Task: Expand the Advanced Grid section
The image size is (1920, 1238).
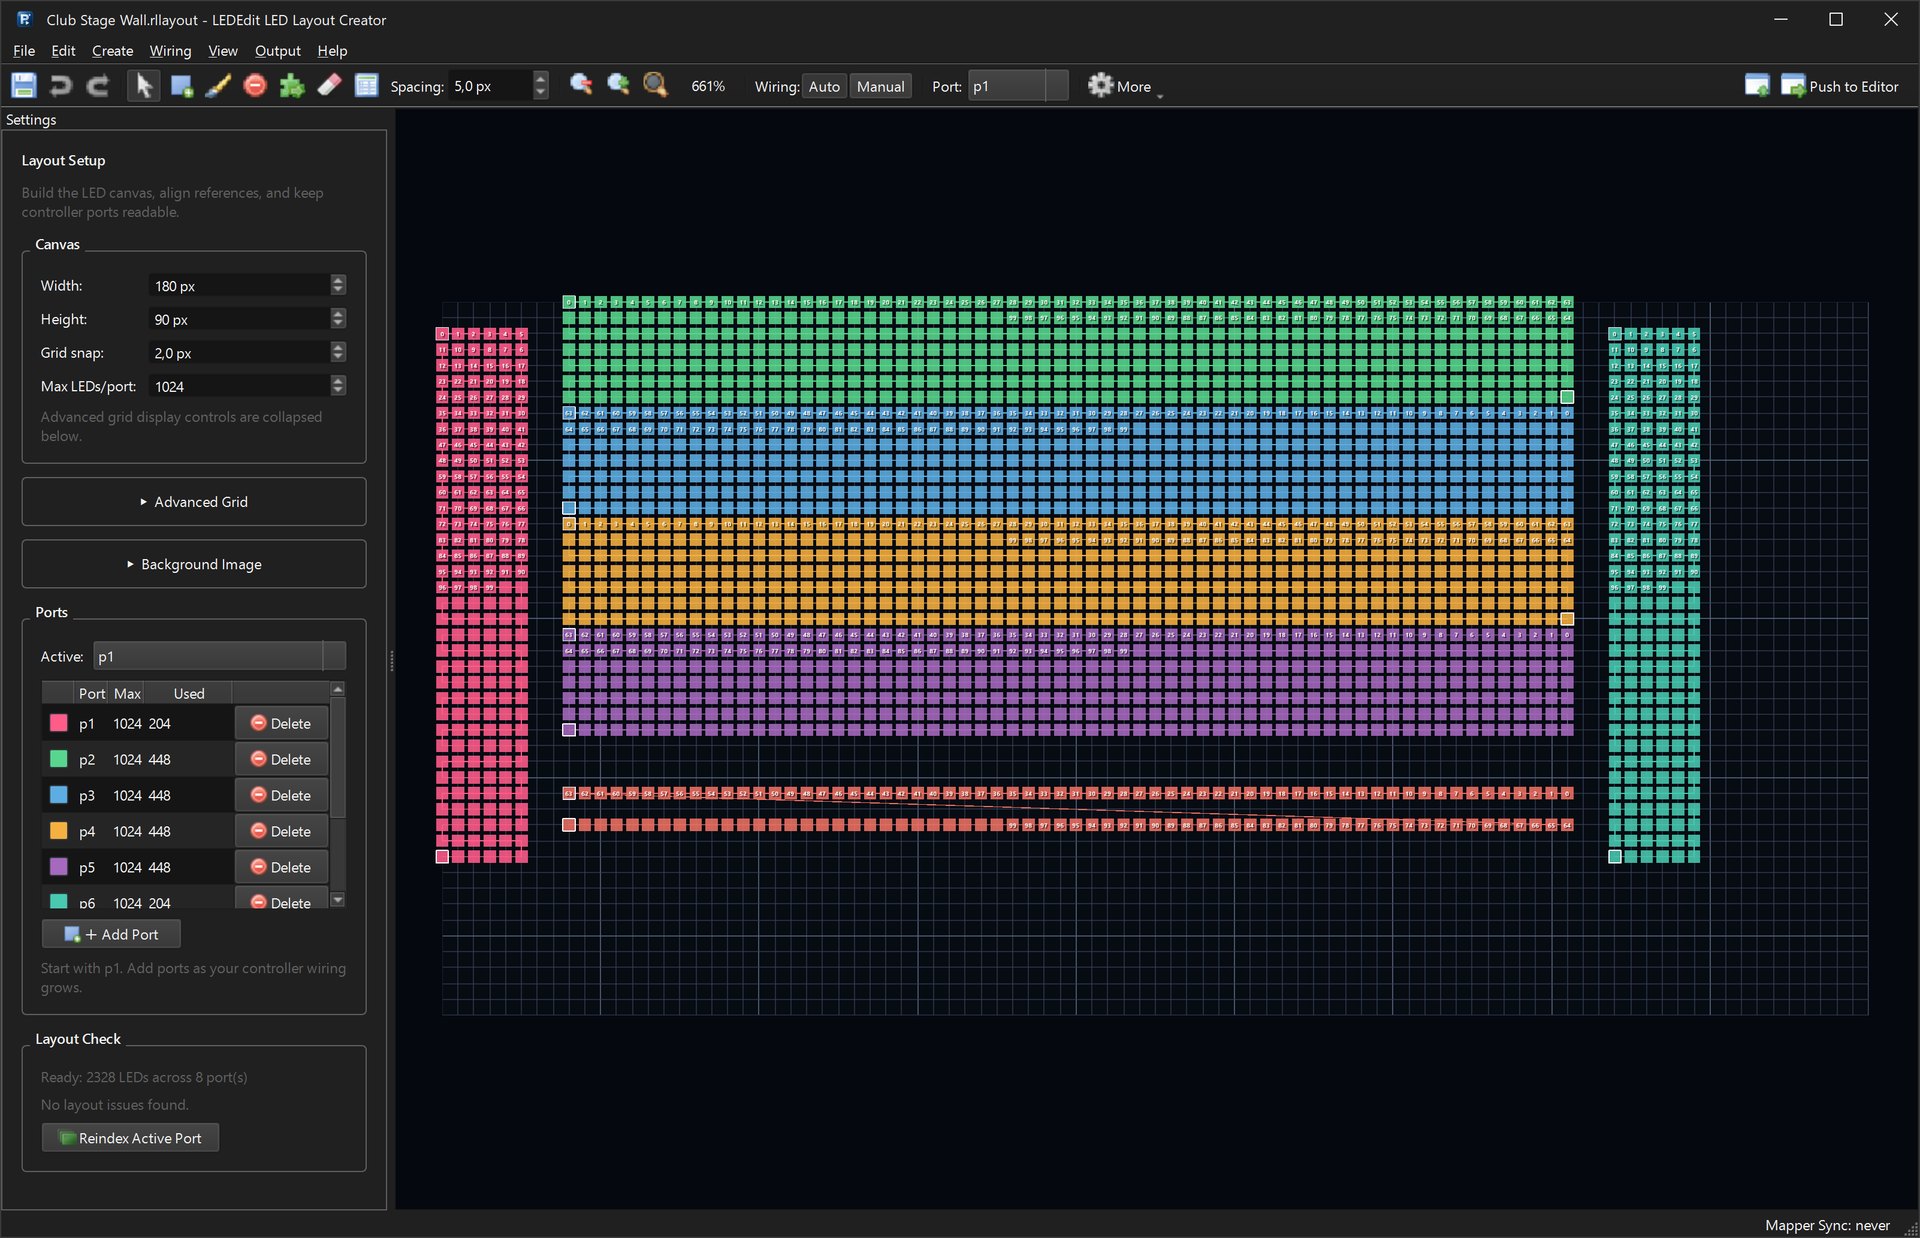Action: 194,502
